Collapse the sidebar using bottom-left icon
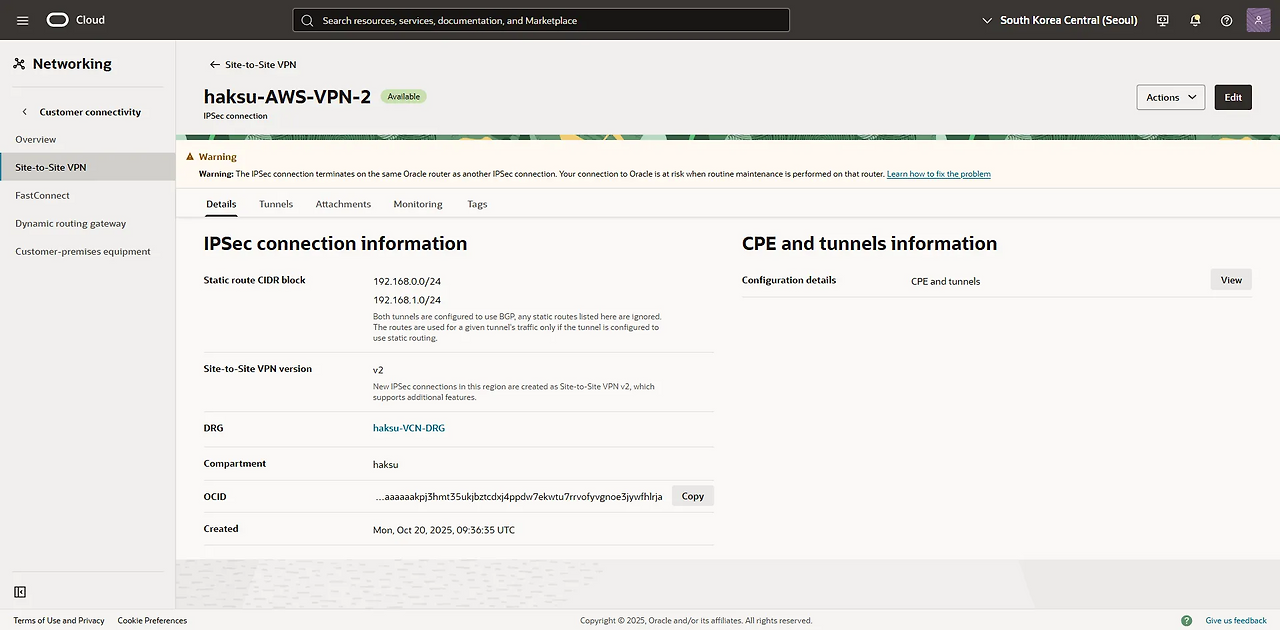This screenshot has height=630, width=1280. tap(20, 592)
